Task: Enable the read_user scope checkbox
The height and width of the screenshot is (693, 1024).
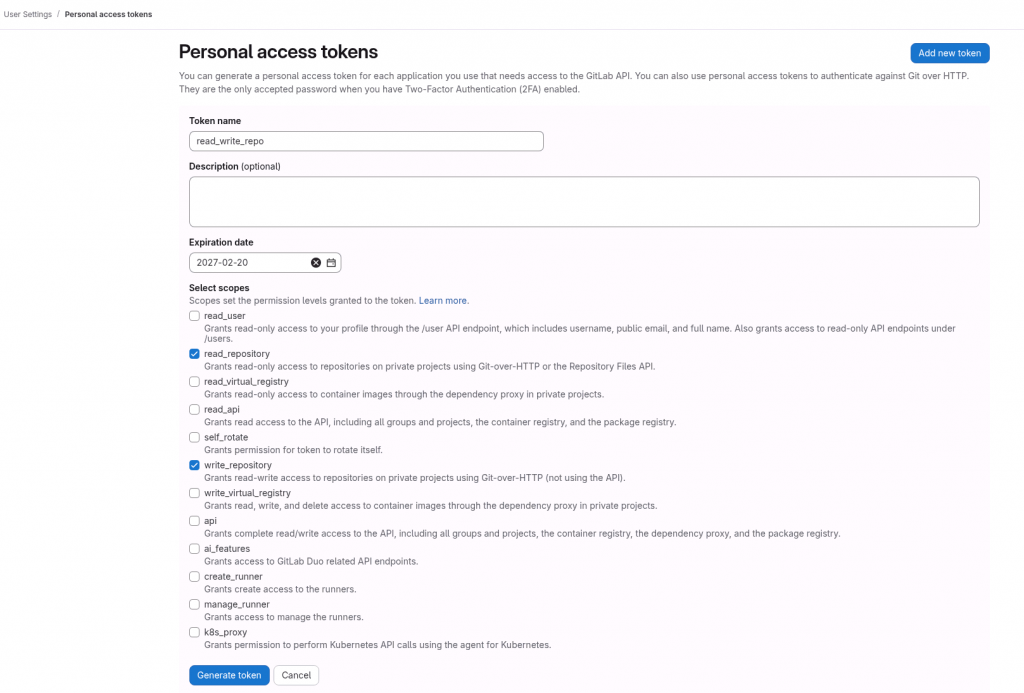Action: (x=195, y=316)
